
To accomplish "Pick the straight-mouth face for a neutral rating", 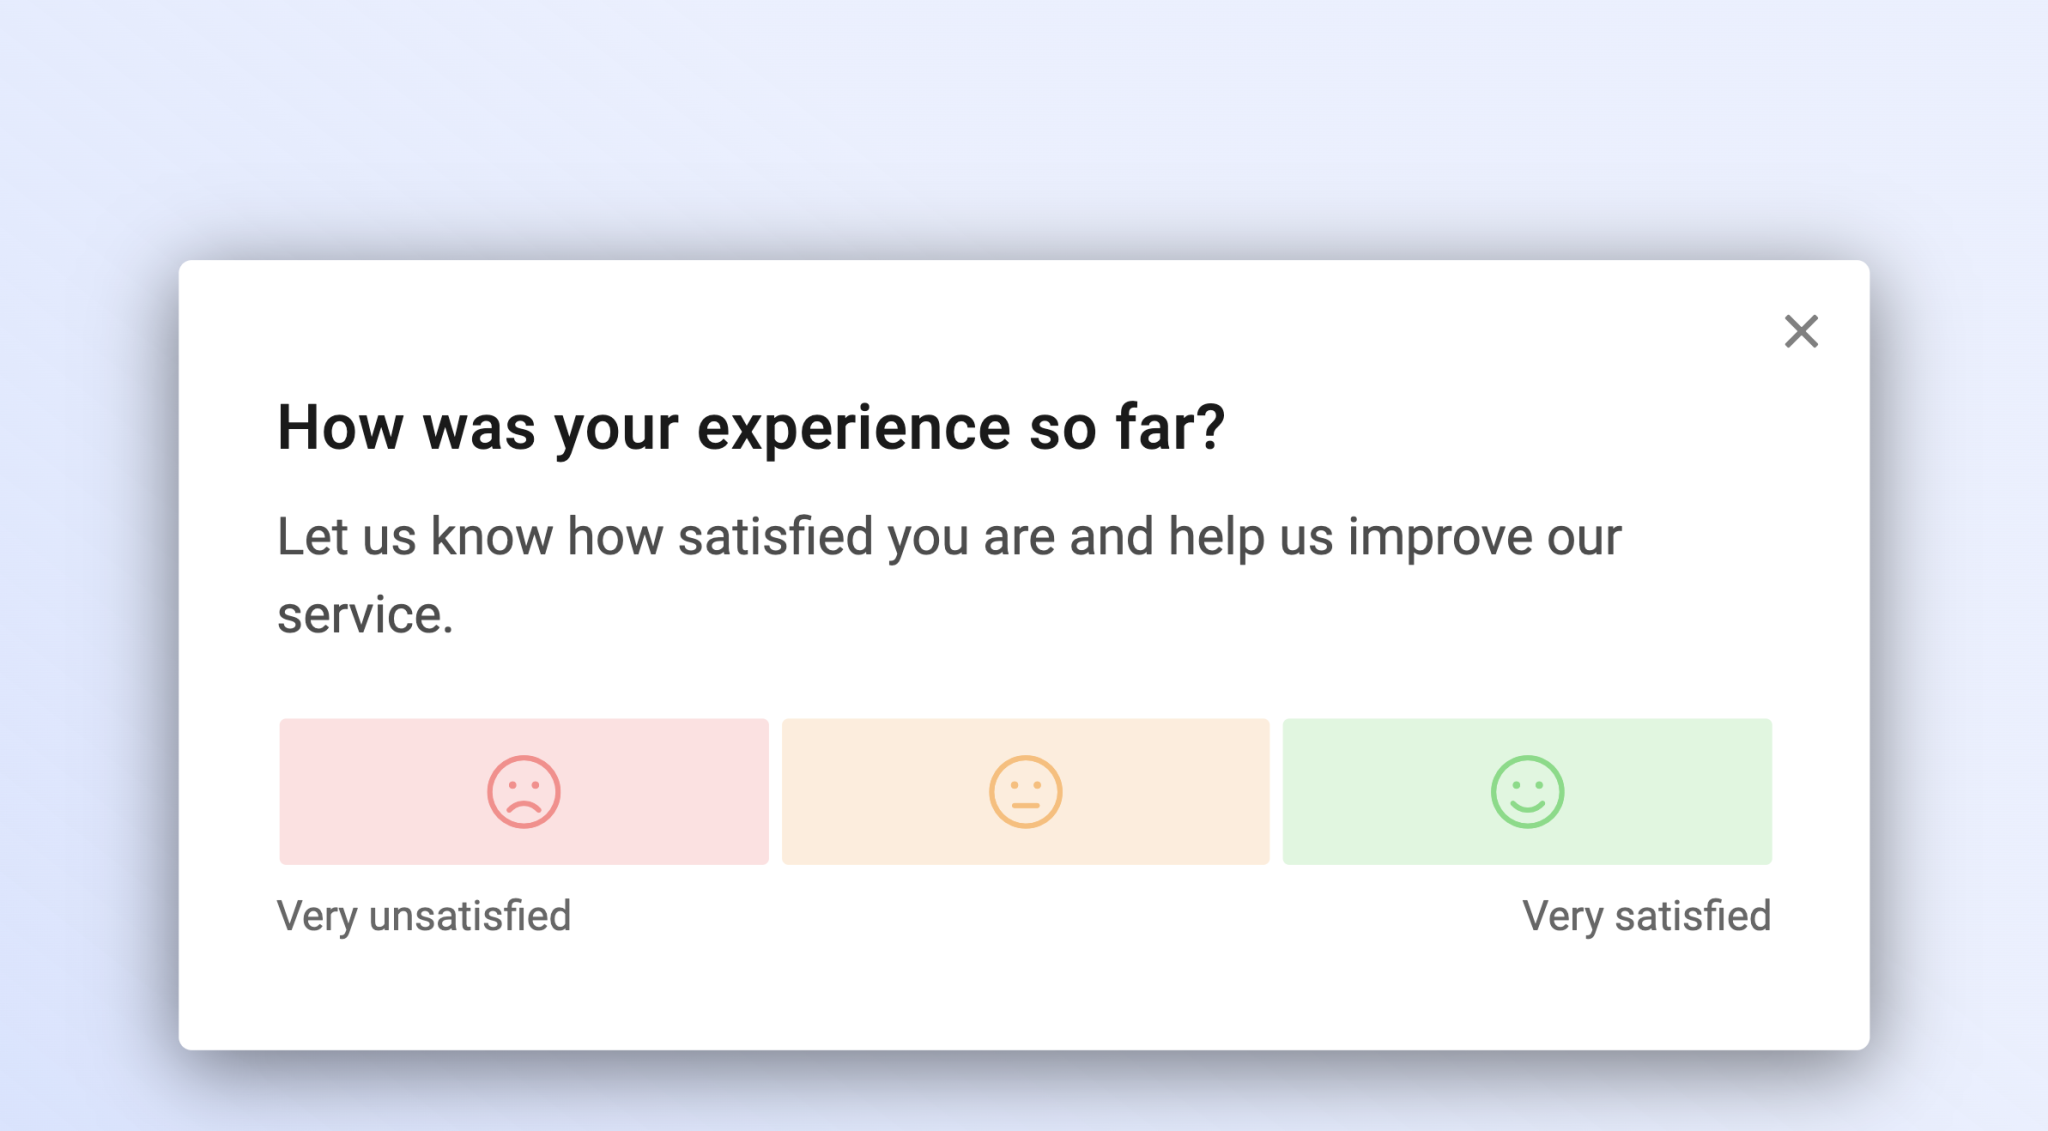I will [x=1025, y=791].
